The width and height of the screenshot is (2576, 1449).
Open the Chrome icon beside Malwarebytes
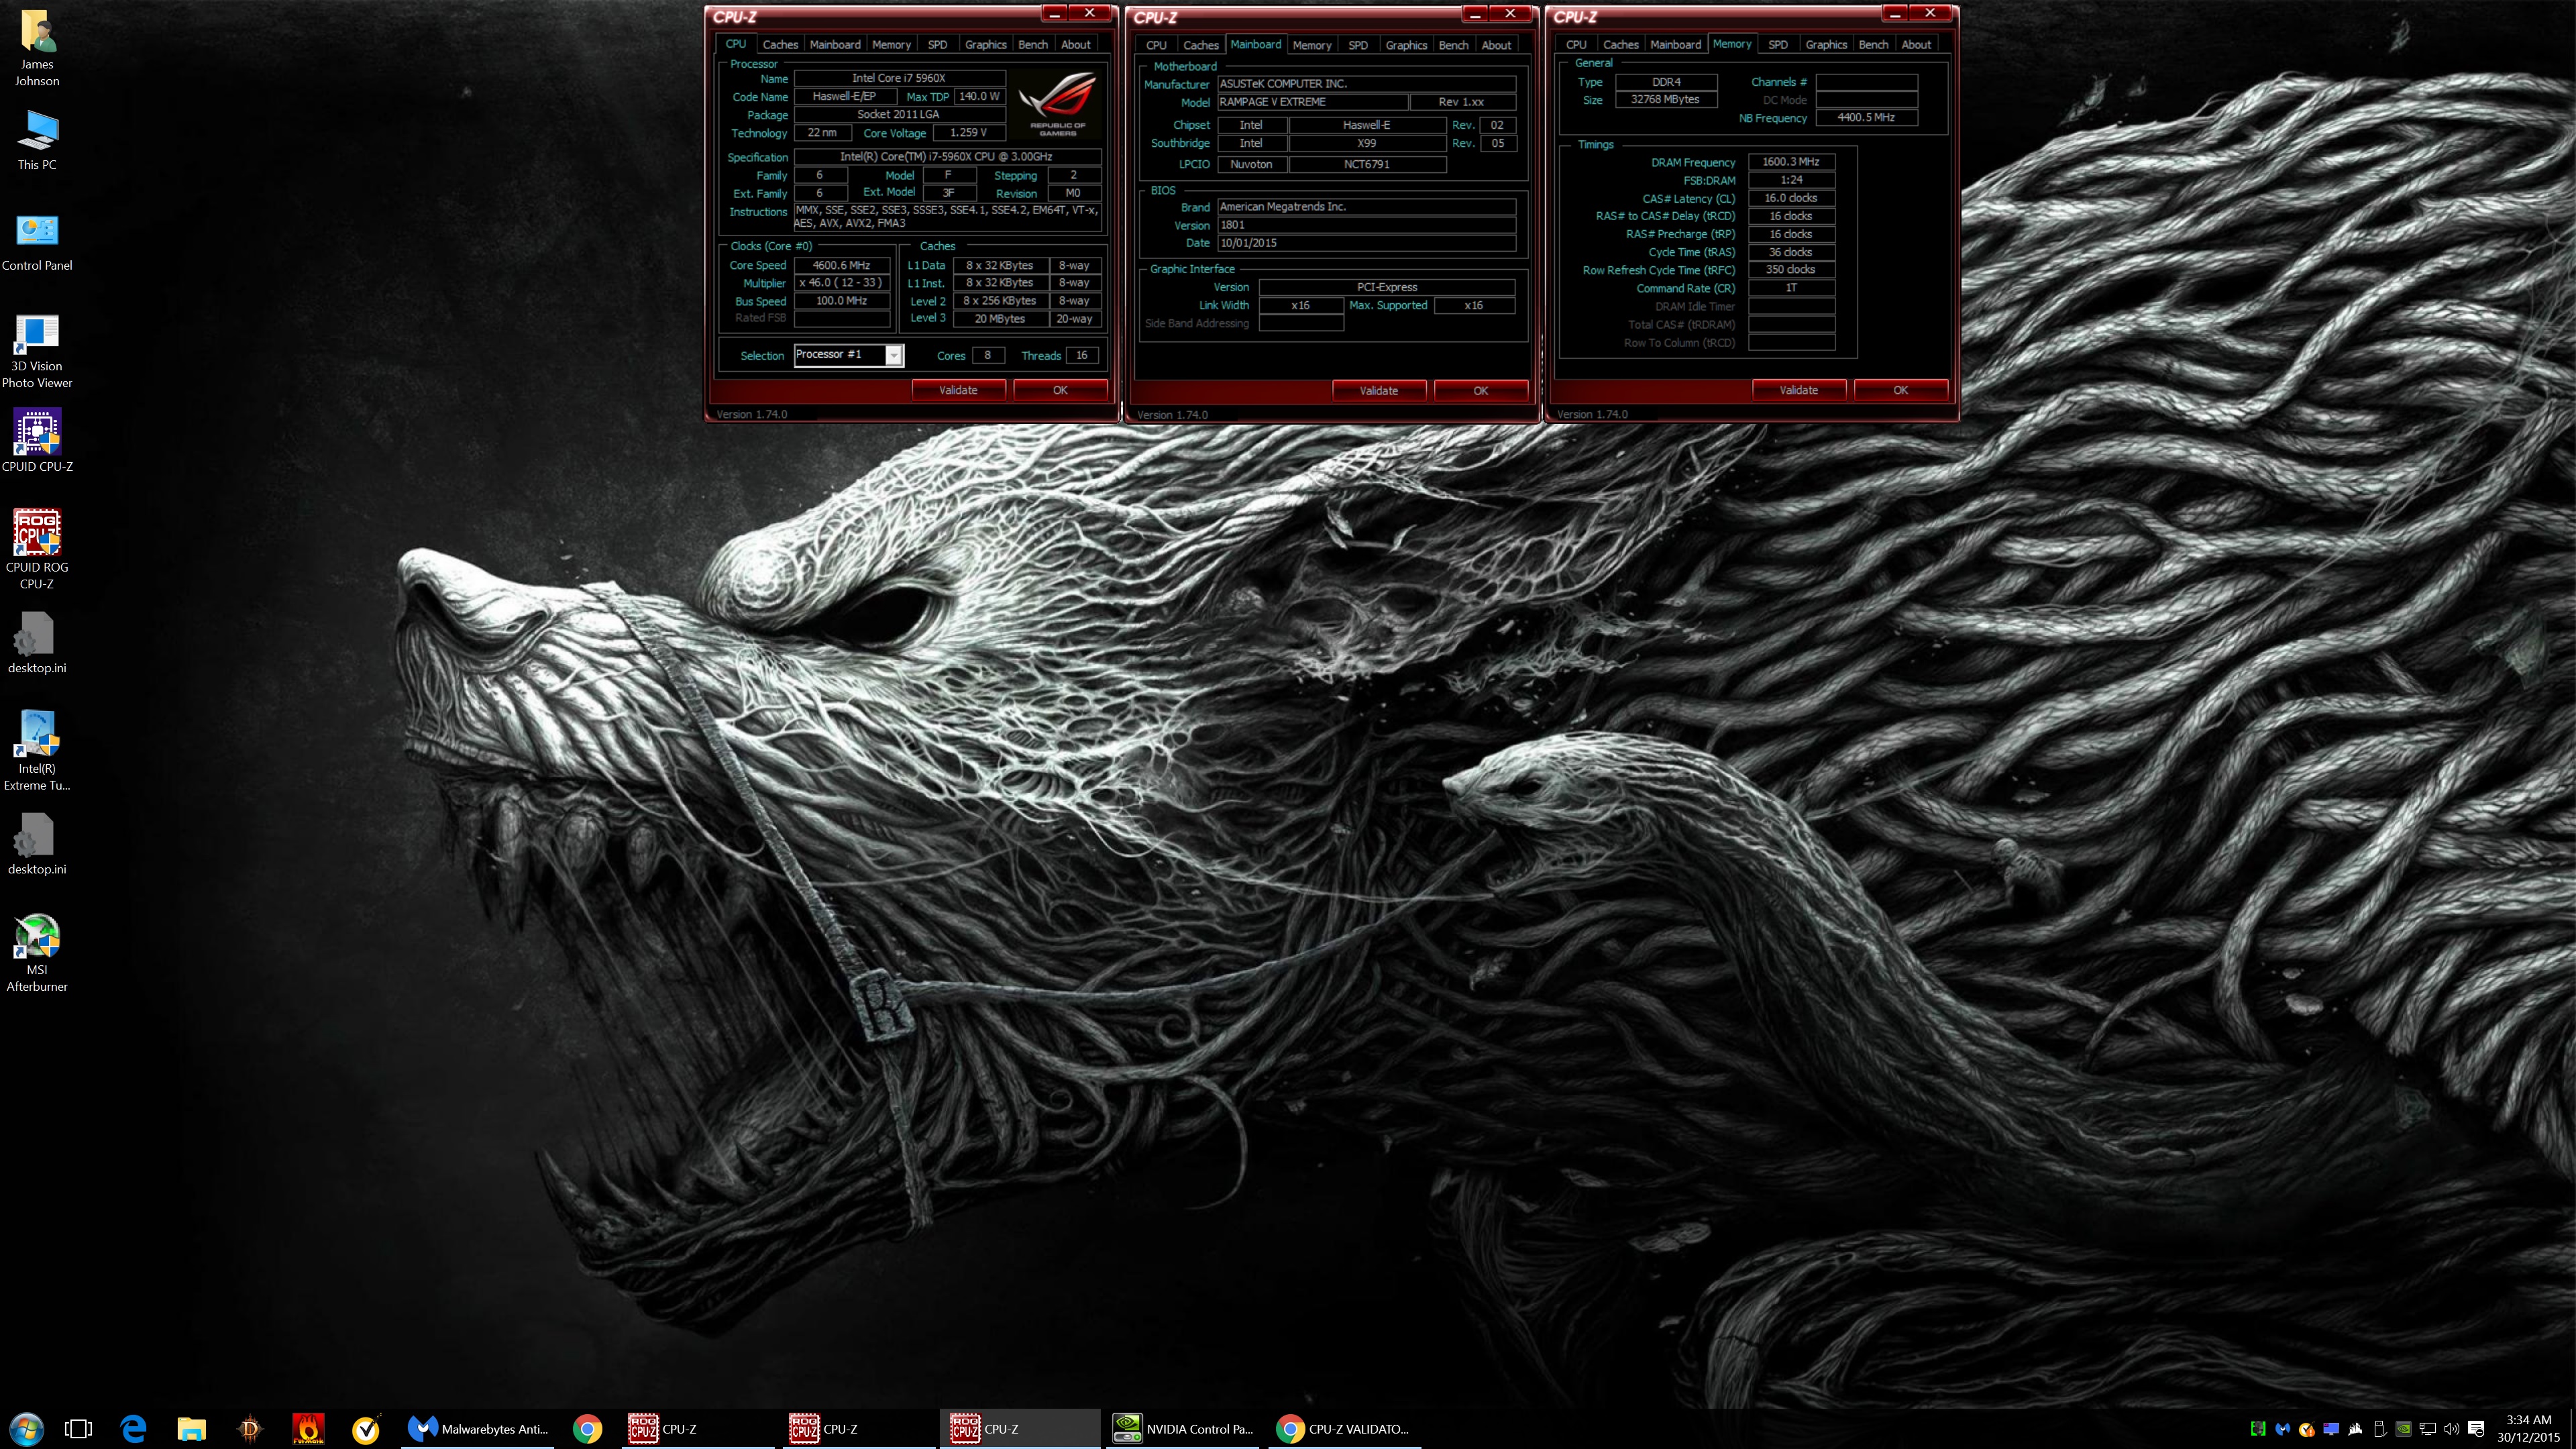click(587, 1429)
